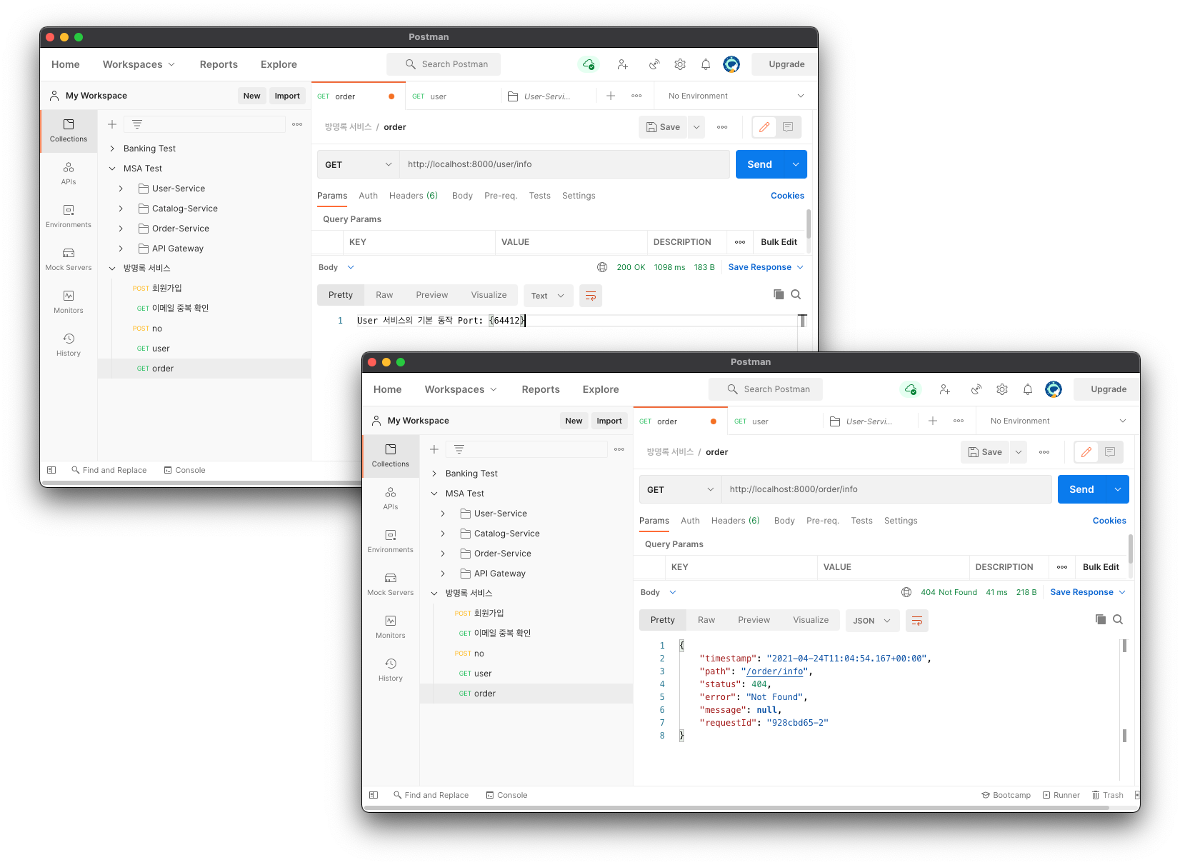Click Send button in front window

tap(1082, 489)
